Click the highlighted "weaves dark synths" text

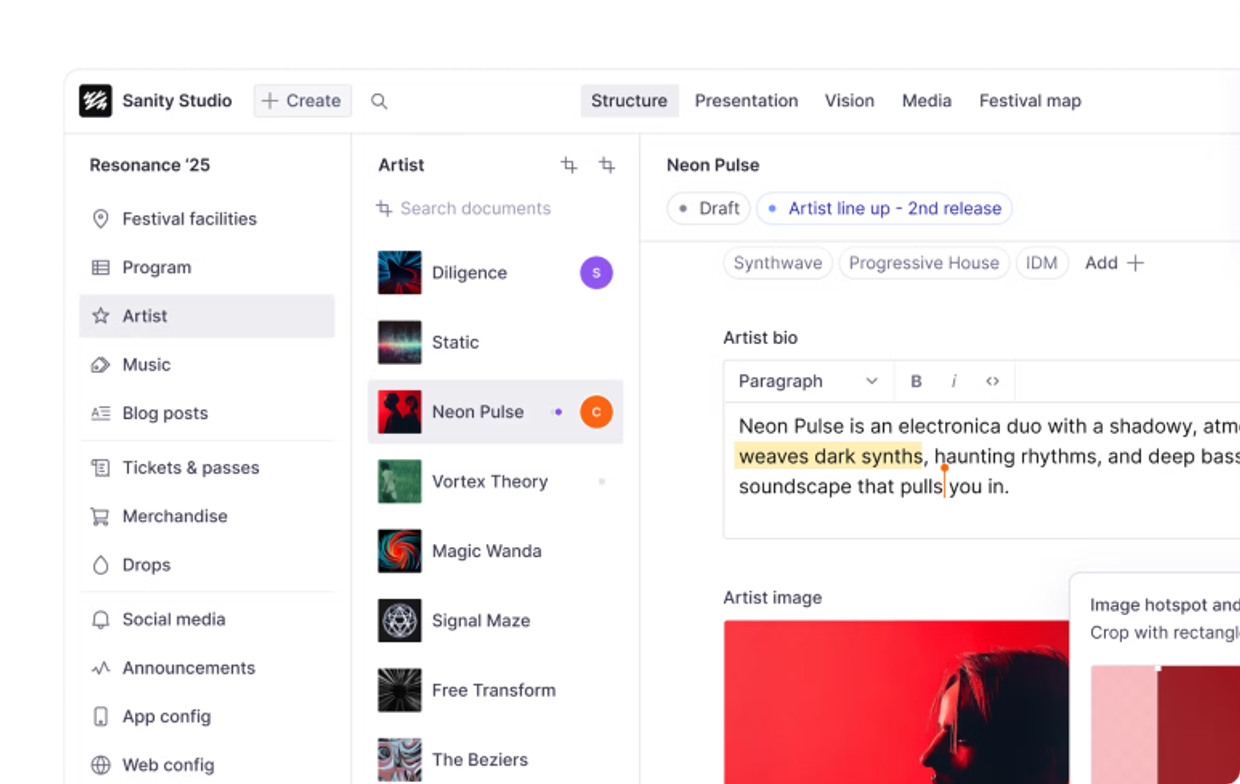[x=829, y=457]
